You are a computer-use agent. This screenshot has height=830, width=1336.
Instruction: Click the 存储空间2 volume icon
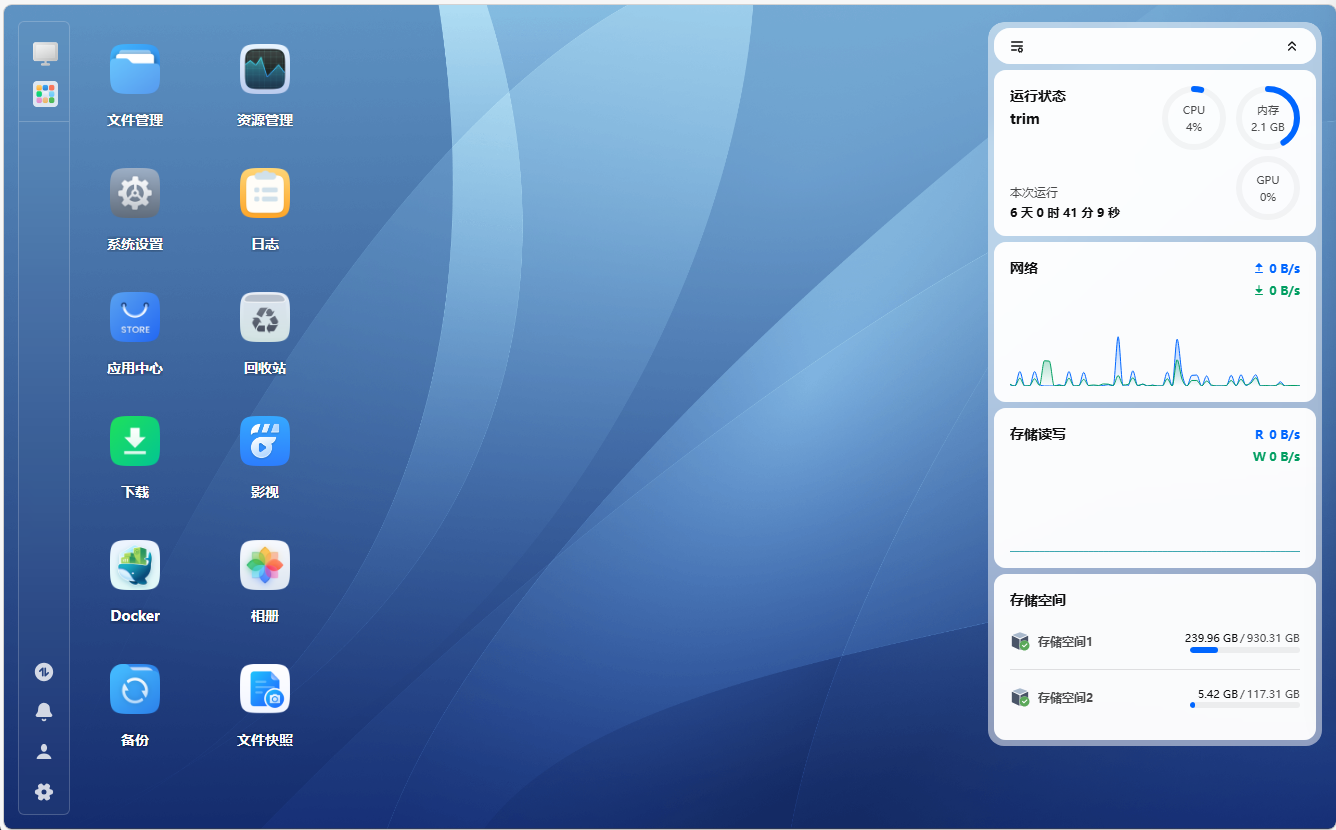coord(1020,697)
